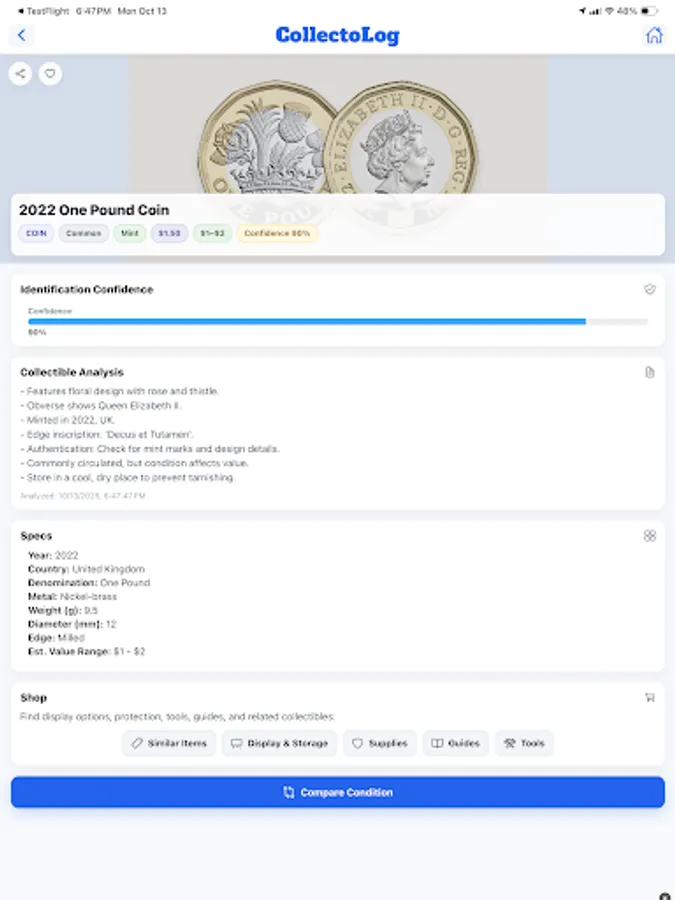Tap the CollectoLog title logo

338,35
